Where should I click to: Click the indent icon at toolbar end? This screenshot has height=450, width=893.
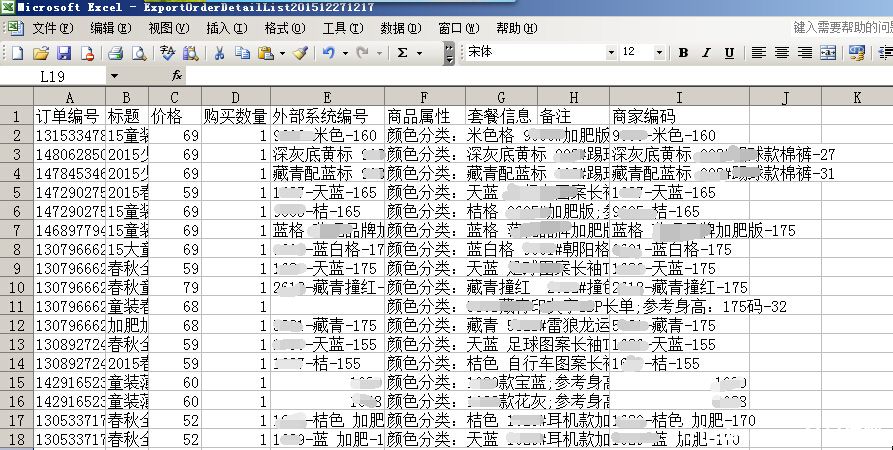click(886, 53)
